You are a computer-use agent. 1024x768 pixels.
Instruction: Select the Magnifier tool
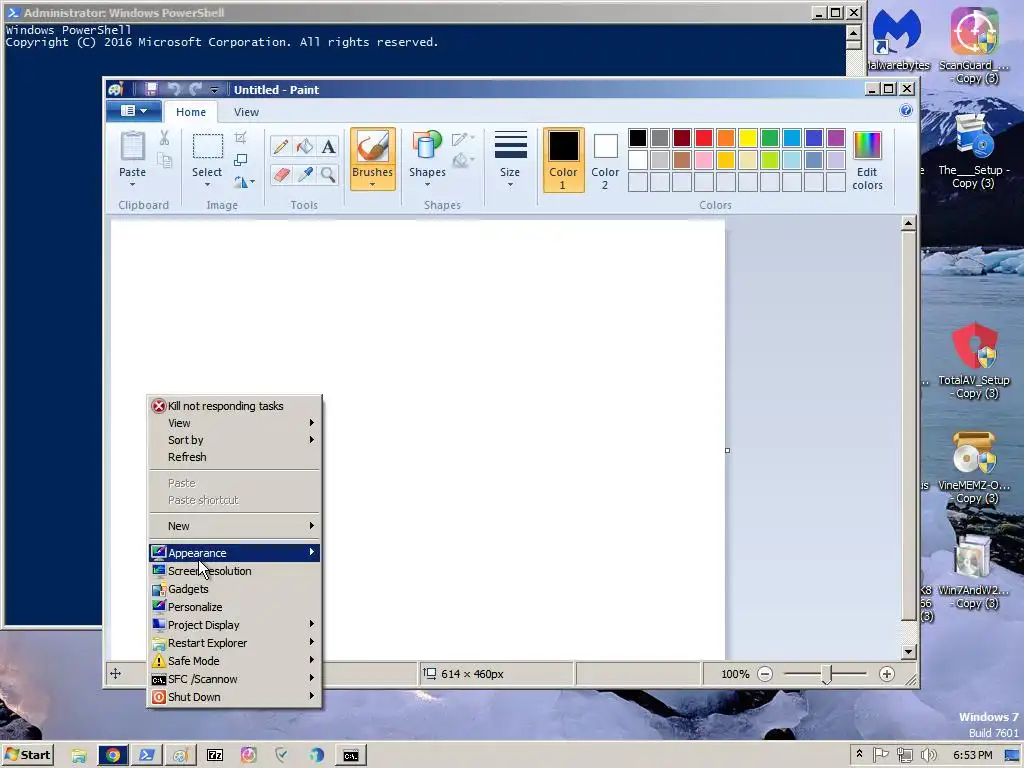click(328, 174)
